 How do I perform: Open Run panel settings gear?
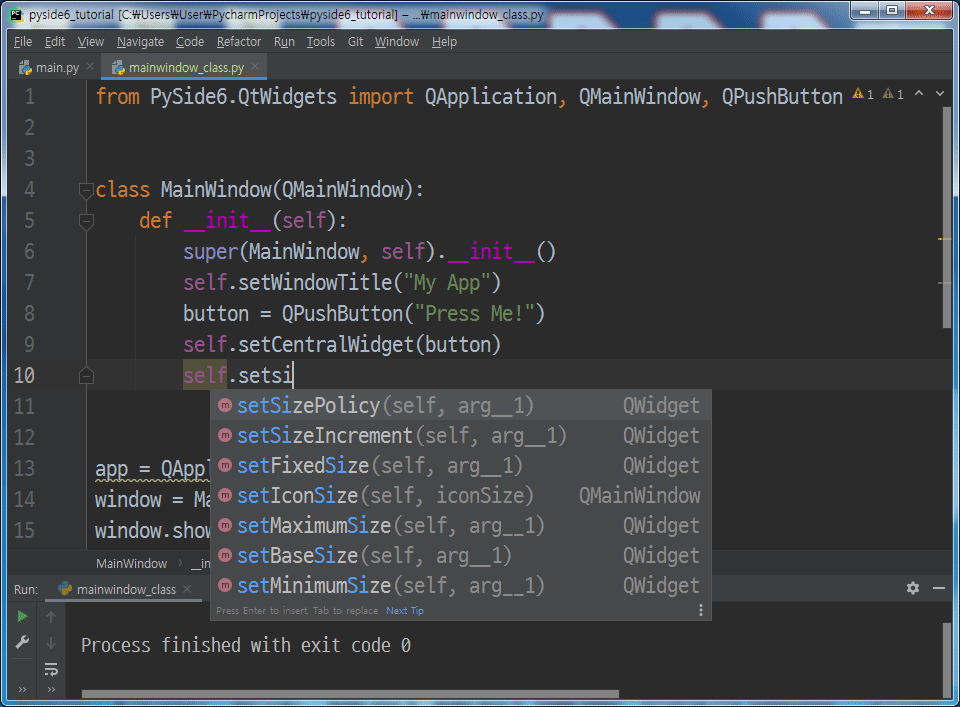click(x=913, y=588)
